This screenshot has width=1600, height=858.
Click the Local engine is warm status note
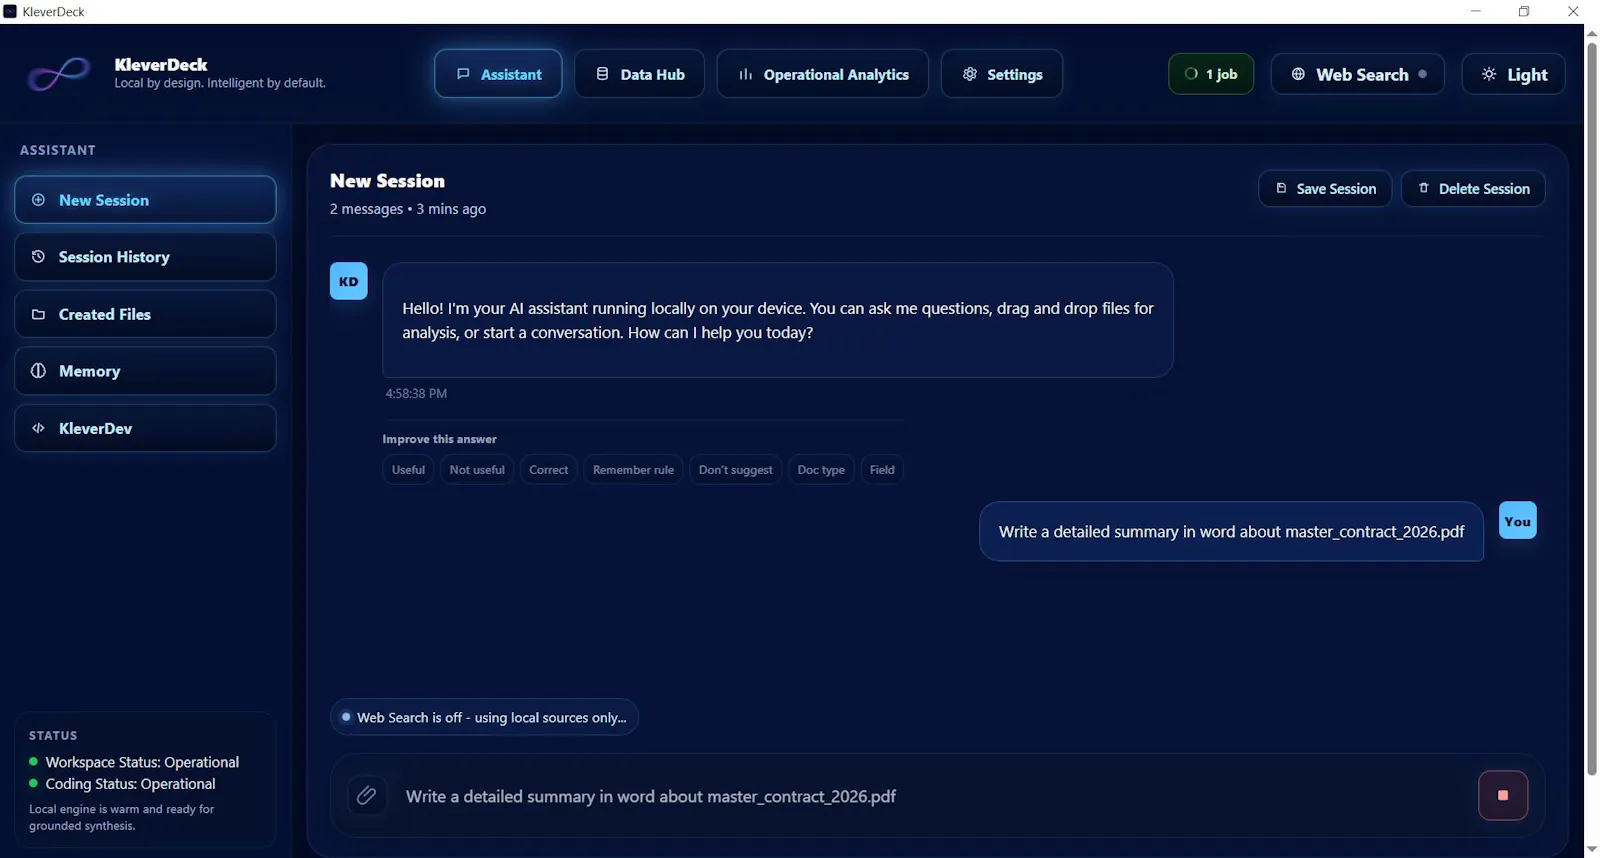tap(122, 817)
